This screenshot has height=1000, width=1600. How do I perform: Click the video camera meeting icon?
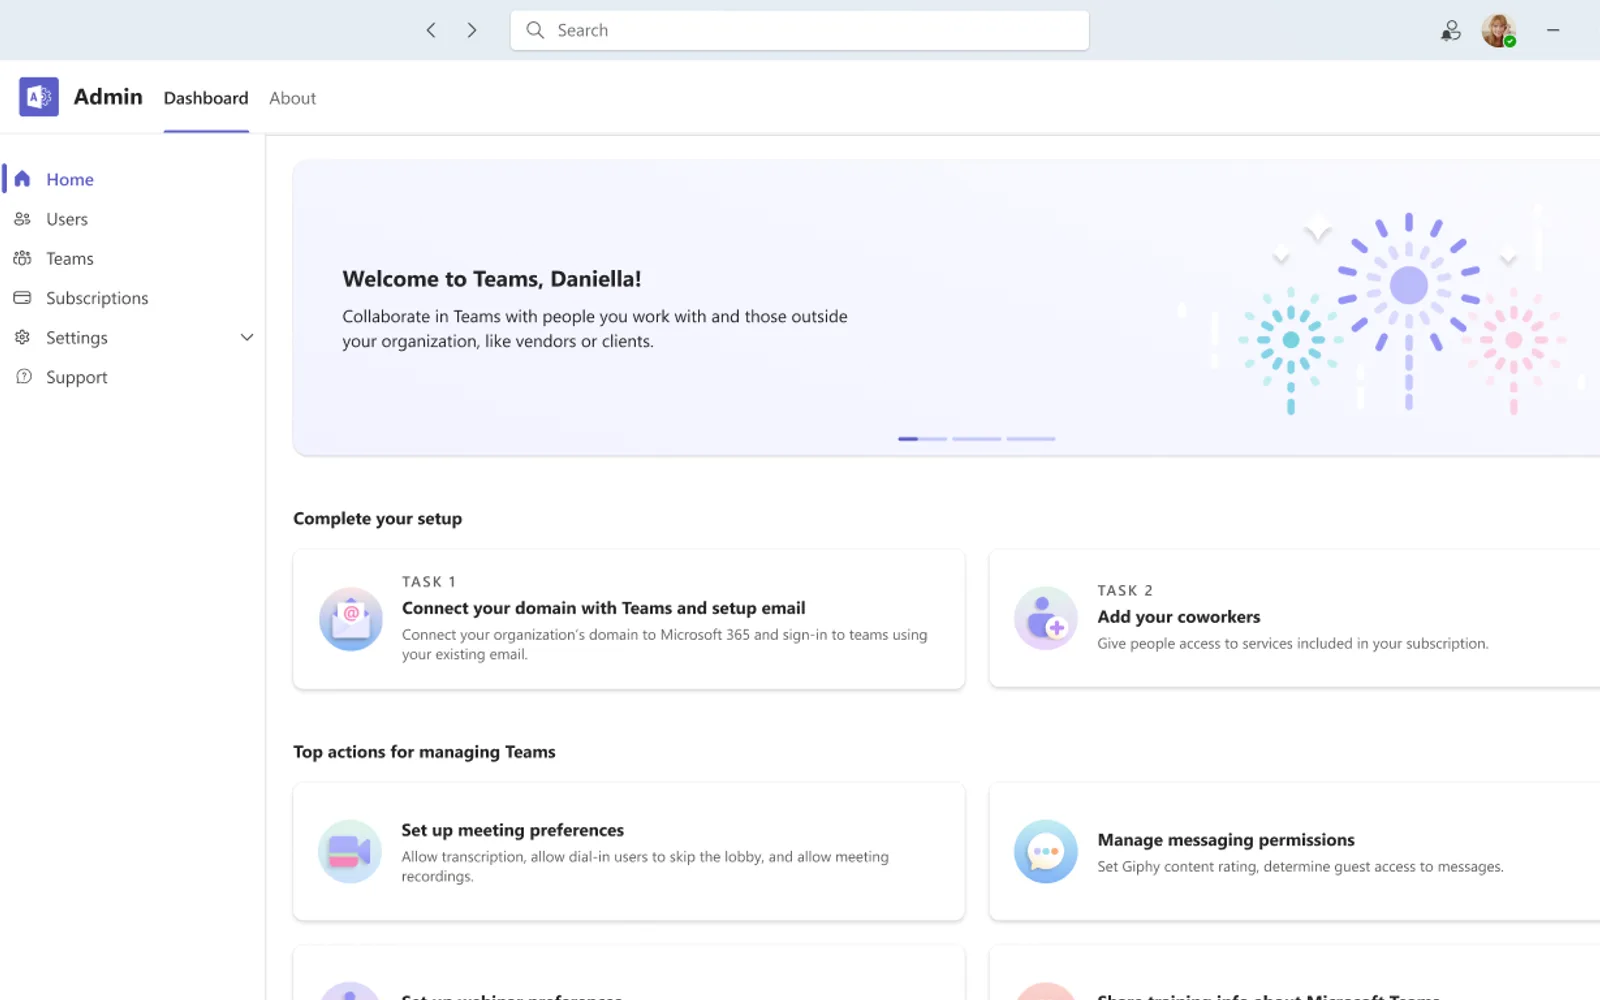pyautogui.click(x=349, y=852)
